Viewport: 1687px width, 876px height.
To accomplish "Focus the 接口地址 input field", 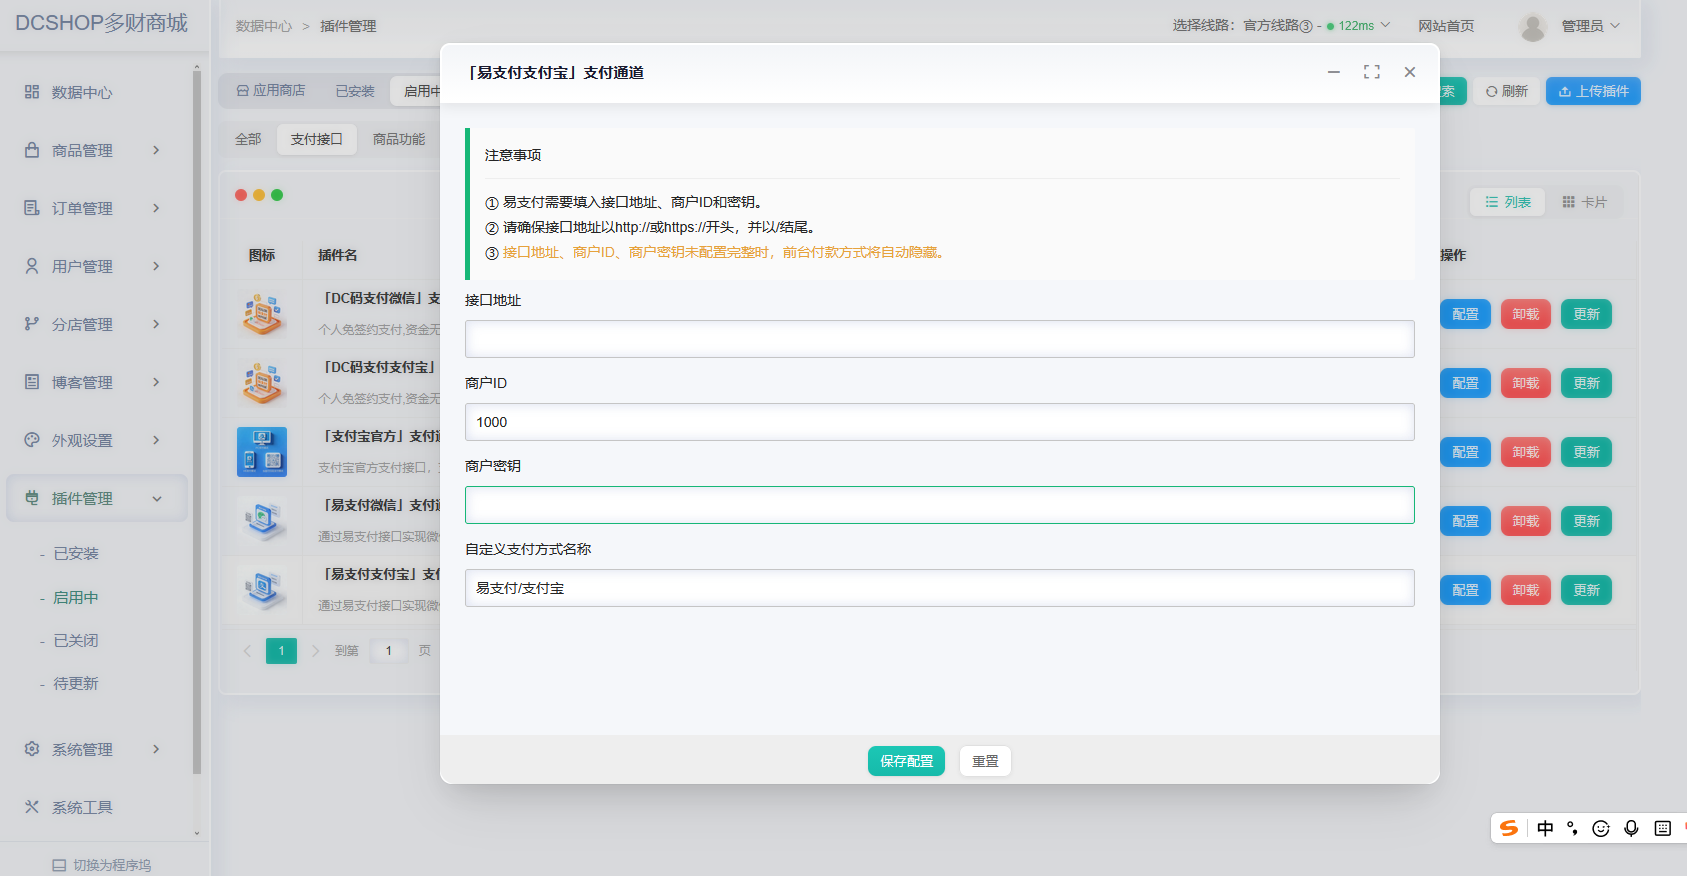I will pos(940,339).
